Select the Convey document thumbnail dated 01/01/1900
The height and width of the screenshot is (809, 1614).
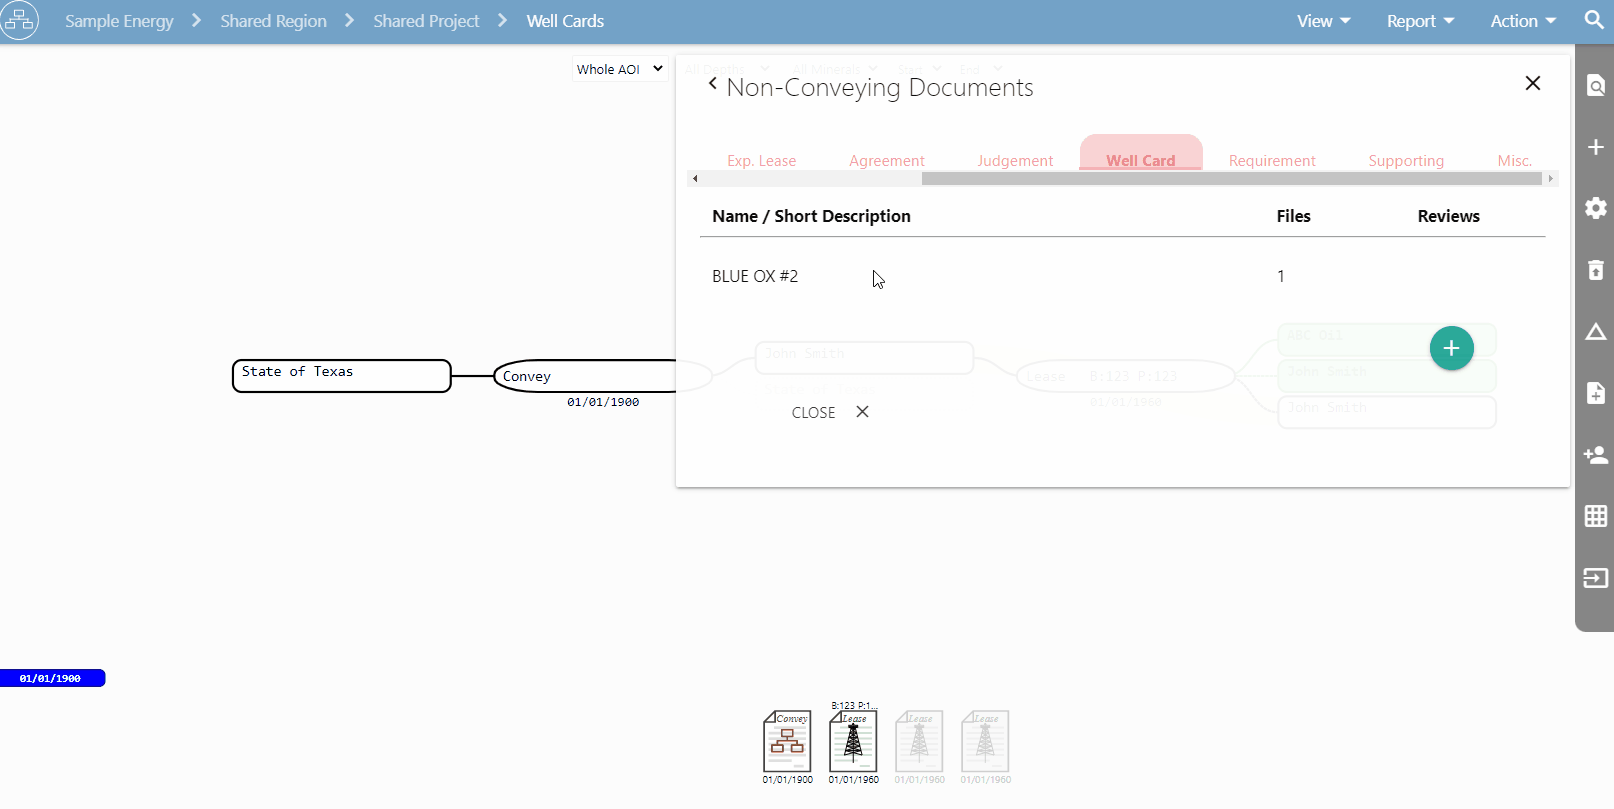(787, 742)
